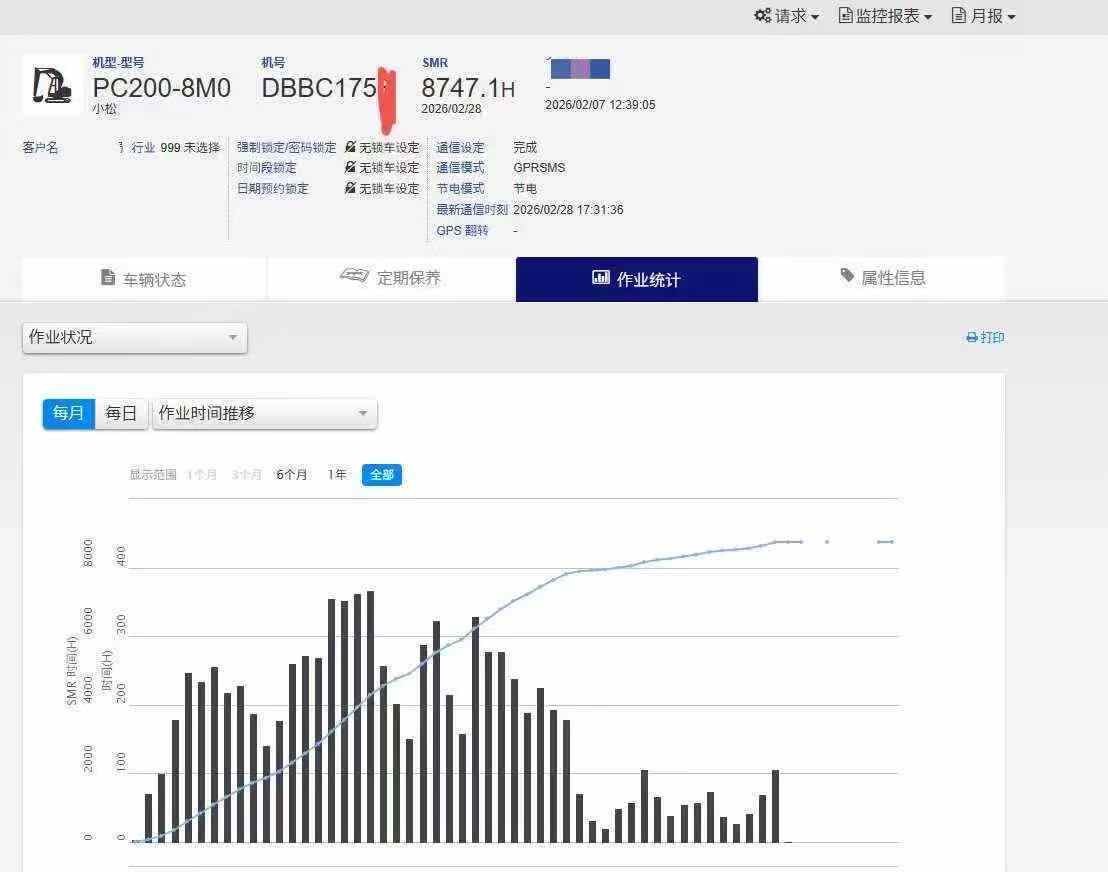The image size is (1108, 872).
Task: Open the 作业状况 dropdown
Action: pos(133,338)
